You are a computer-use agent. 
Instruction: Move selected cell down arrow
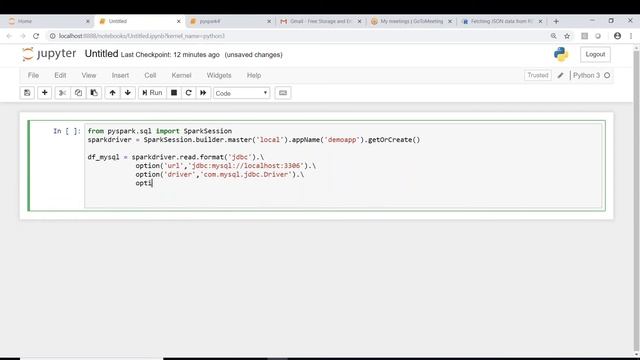[x=128, y=93]
